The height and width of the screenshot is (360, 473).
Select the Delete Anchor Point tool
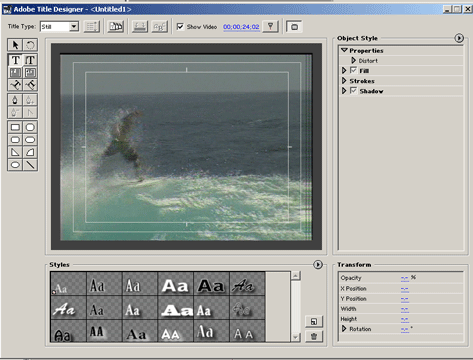pos(15,112)
